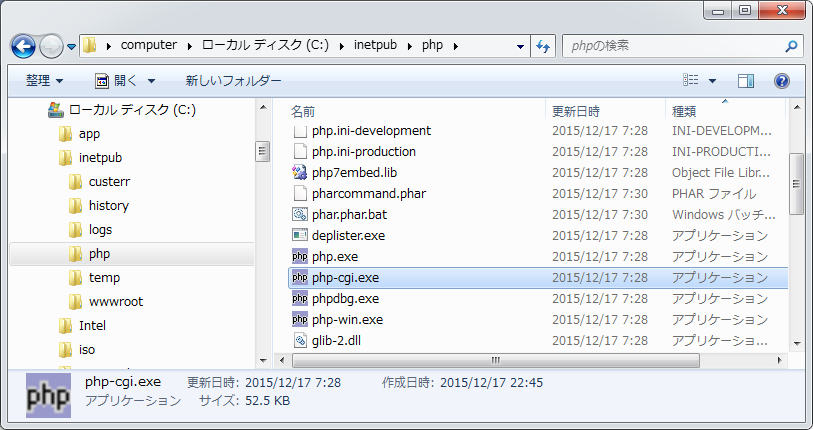Select the glib-2.dll file icon

(x=299, y=341)
